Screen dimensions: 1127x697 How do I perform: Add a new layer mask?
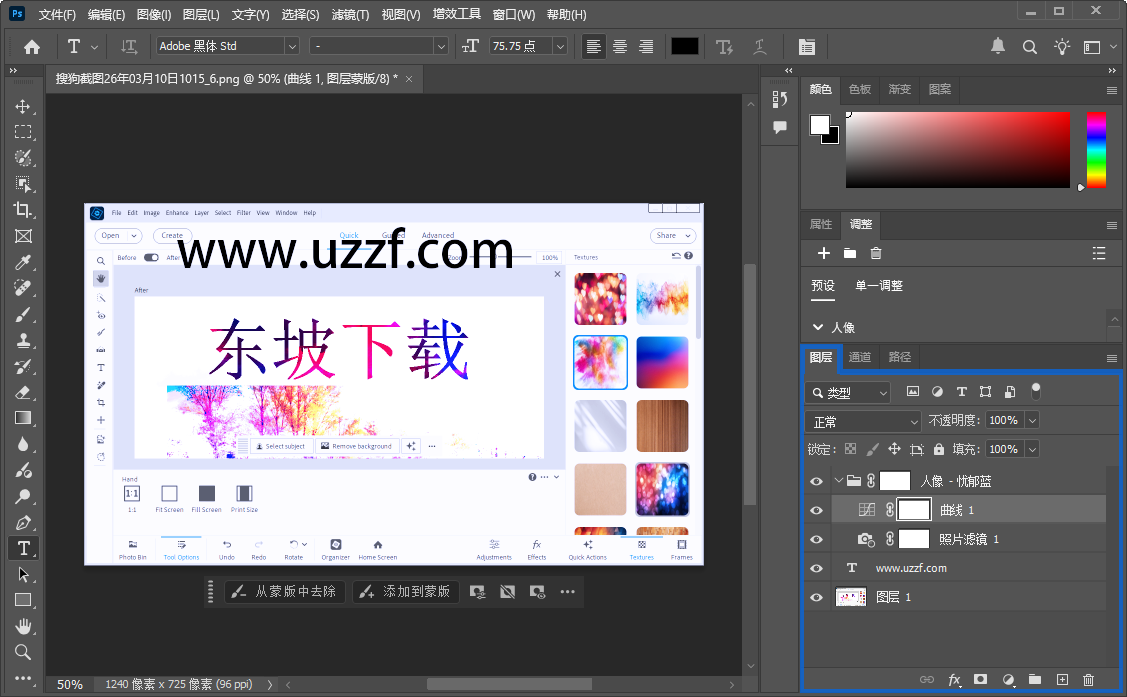point(982,680)
